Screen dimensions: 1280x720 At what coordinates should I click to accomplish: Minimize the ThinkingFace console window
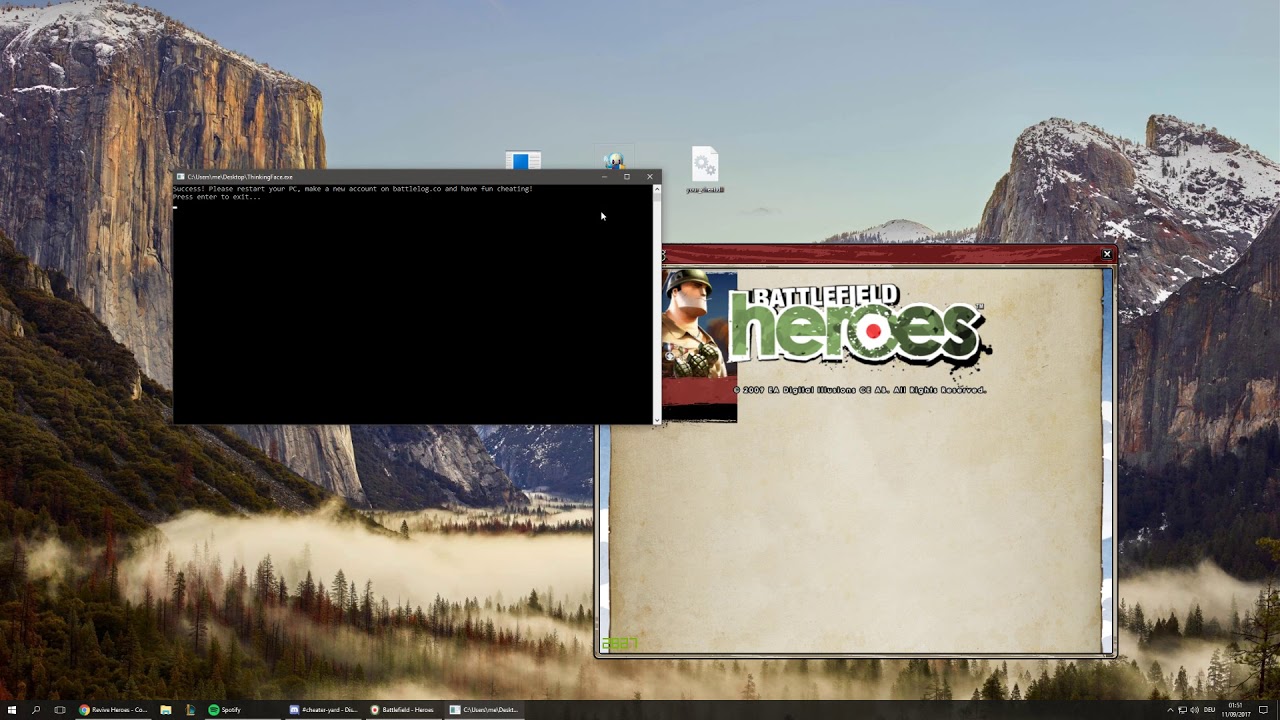(x=604, y=177)
